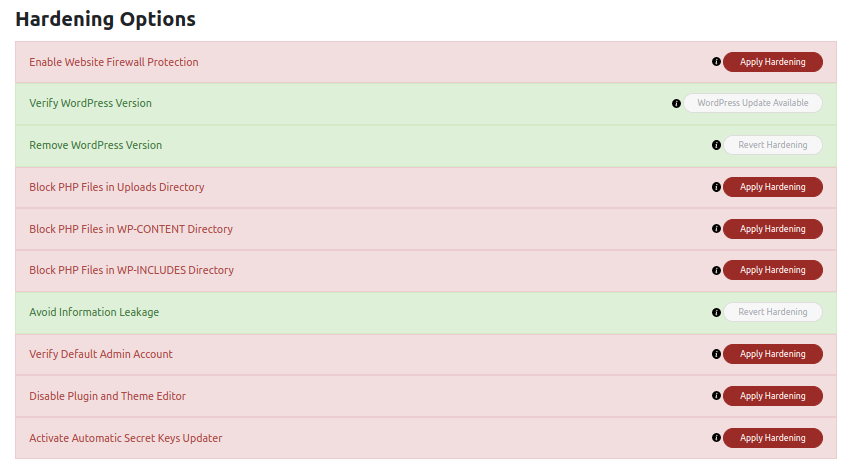View info icon for Block PHP Uploads Directory
This screenshot has height=472, width=847.
[716, 187]
